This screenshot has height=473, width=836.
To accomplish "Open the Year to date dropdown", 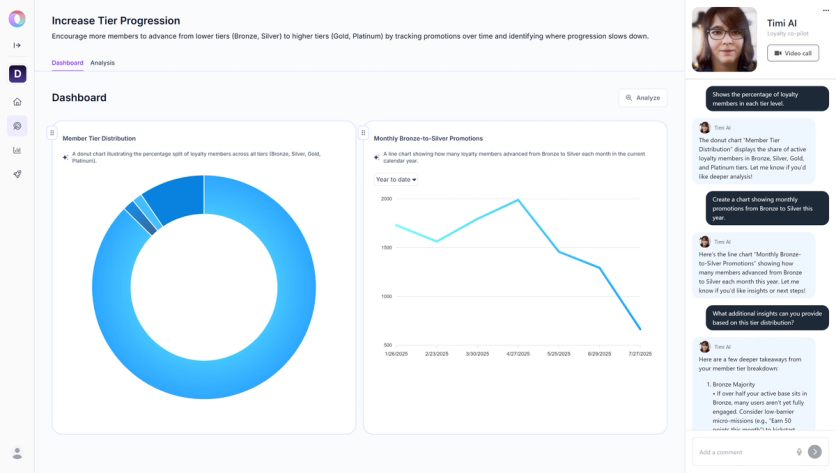I will click(396, 180).
